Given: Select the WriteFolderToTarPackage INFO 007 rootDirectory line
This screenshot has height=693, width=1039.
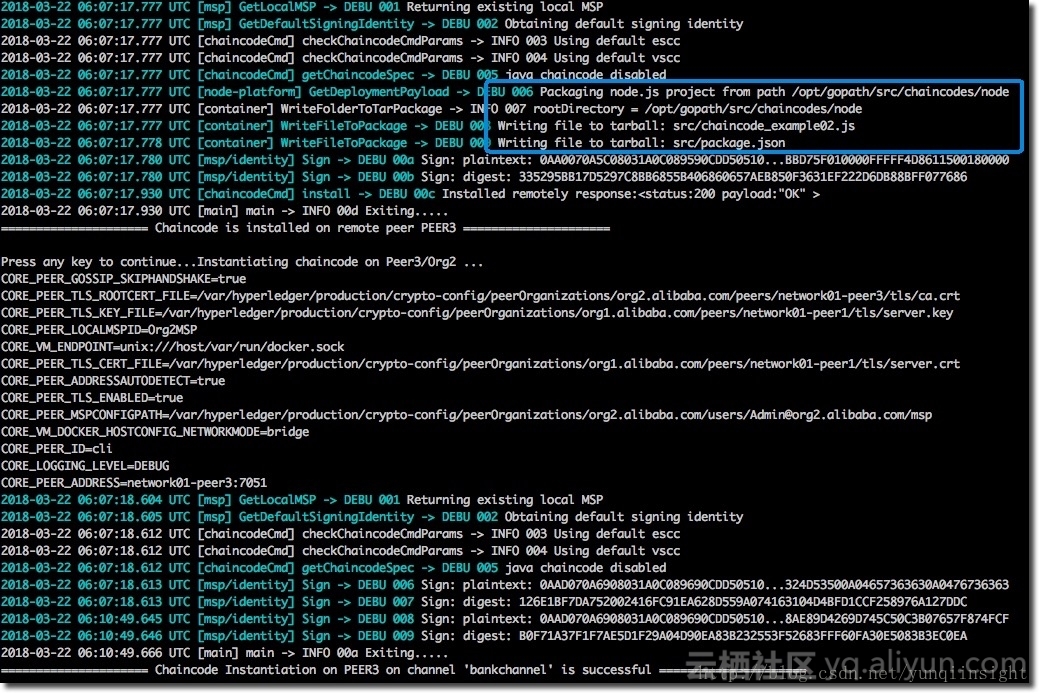Looking at the screenshot, I should 431,109.
